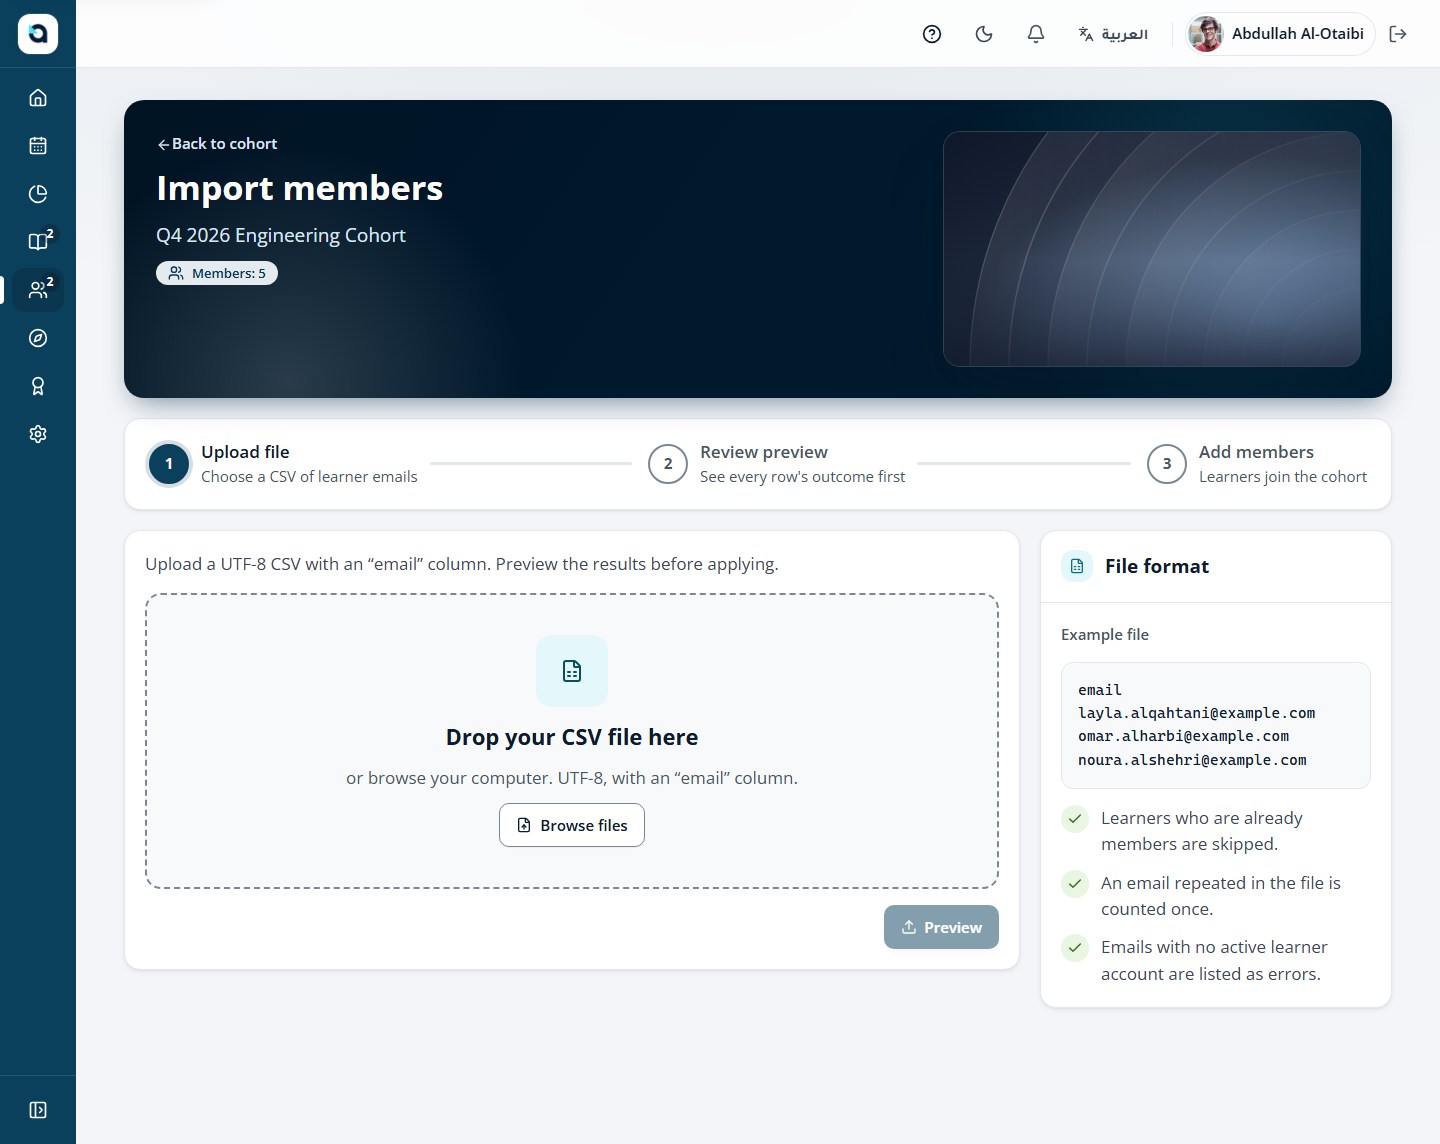Image resolution: width=1440 pixels, height=1144 pixels.
Task: Click the File format document icon
Action: coord(1077,566)
